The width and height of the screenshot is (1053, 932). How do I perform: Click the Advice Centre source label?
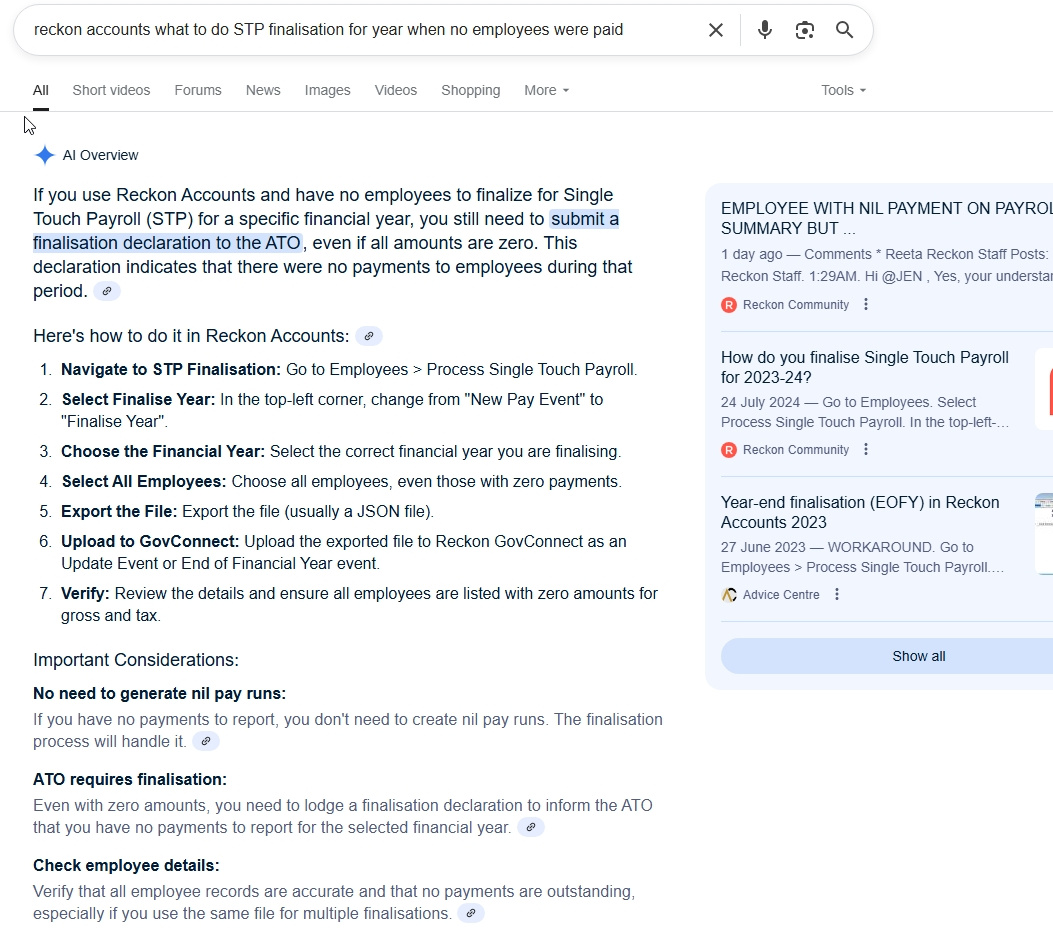781,595
